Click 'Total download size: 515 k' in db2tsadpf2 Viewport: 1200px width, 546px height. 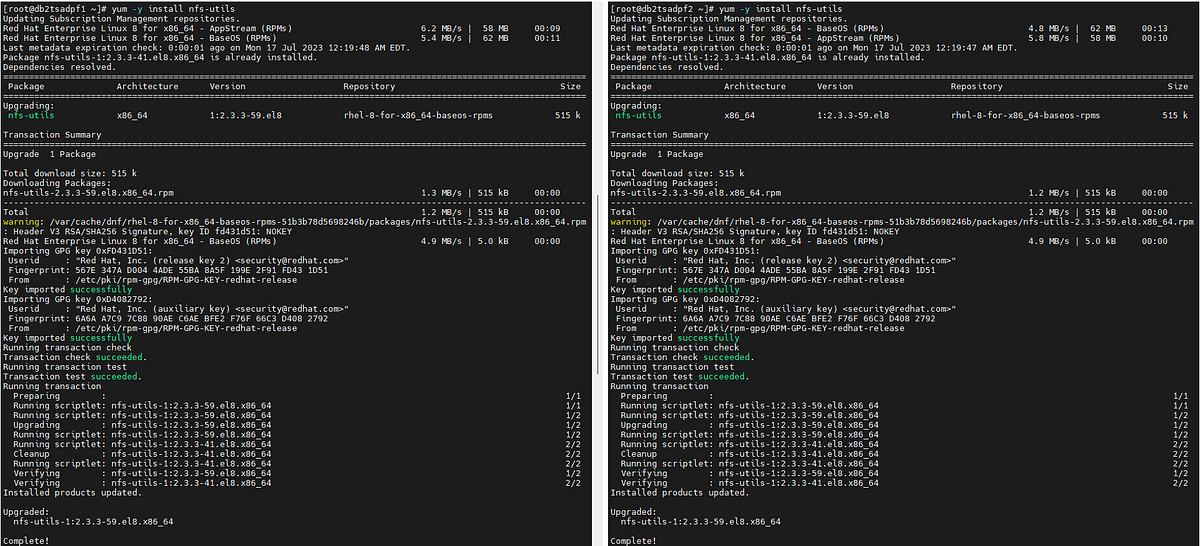[675, 174]
